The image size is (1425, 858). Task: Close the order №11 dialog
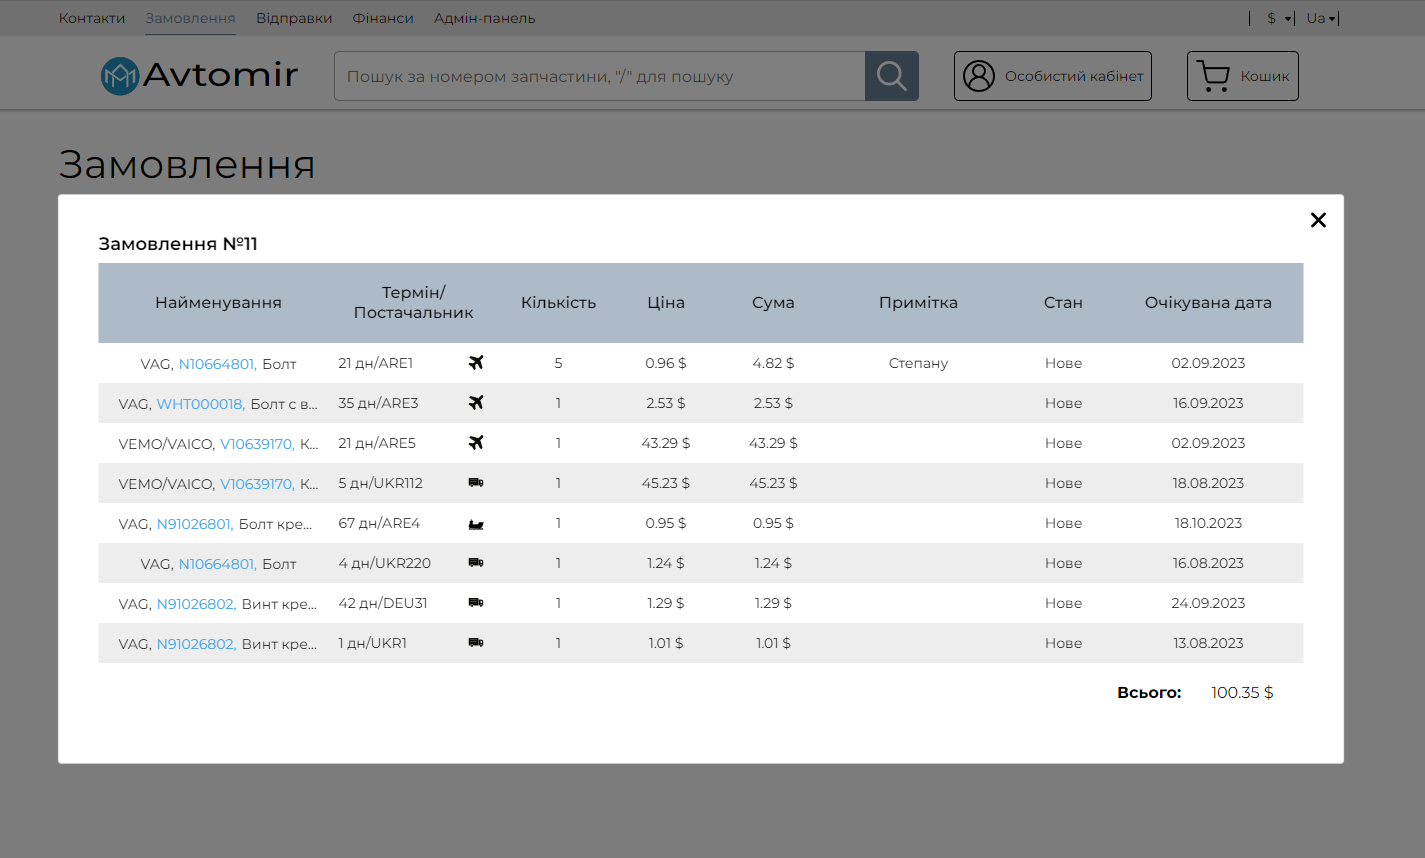coord(1318,220)
